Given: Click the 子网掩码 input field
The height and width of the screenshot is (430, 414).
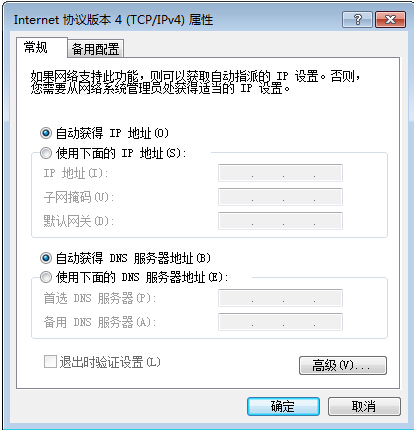Looking at the screenshot, I should (280, 197).
